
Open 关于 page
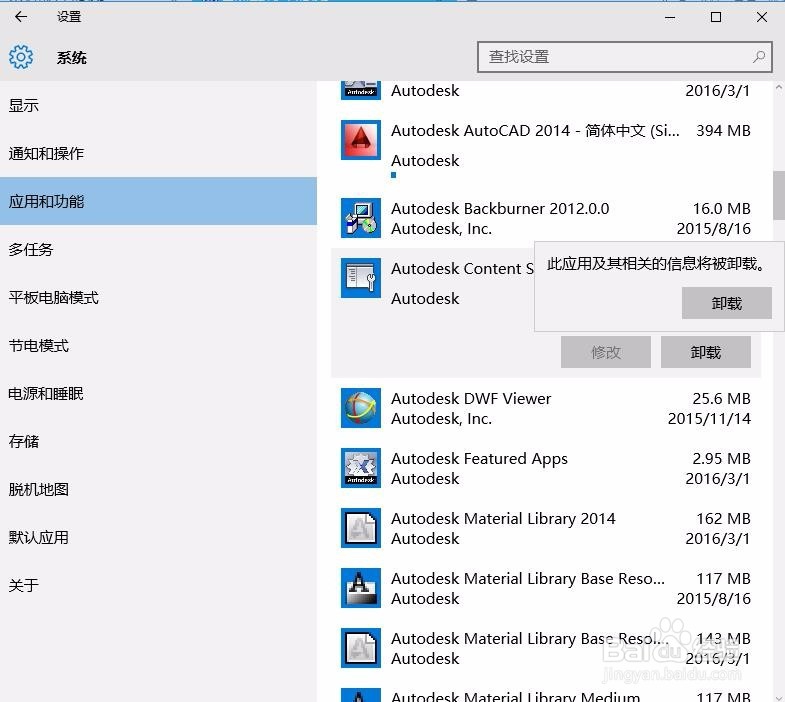click(158, 585)
